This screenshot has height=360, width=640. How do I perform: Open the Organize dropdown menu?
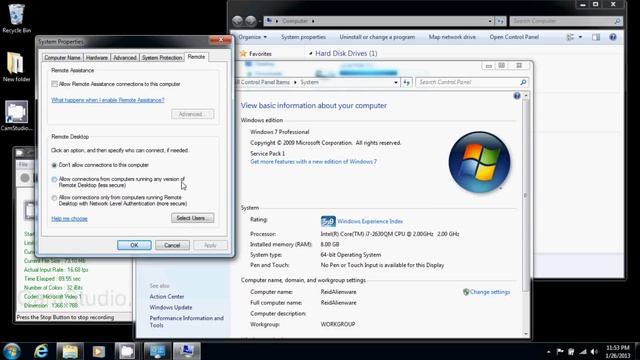(x=253, y=37)
